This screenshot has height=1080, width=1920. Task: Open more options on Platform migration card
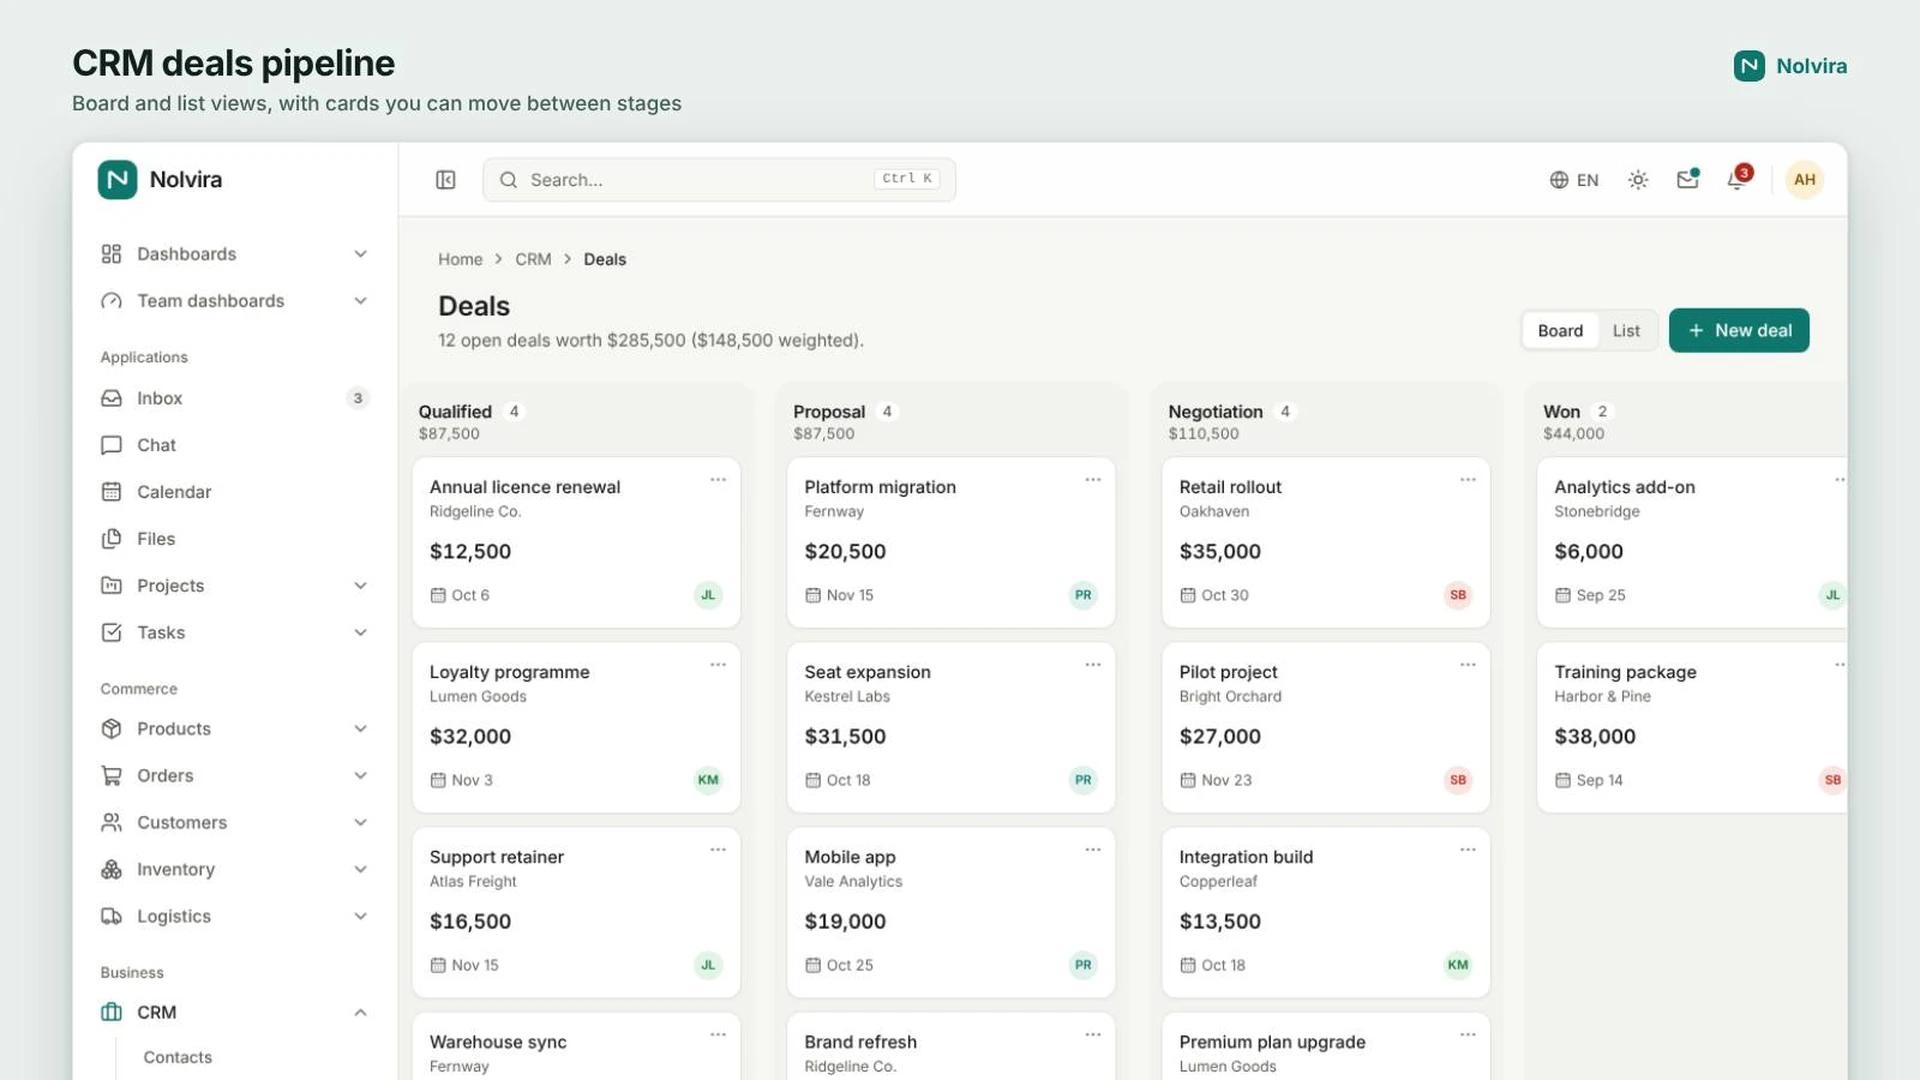(1093, 480)
